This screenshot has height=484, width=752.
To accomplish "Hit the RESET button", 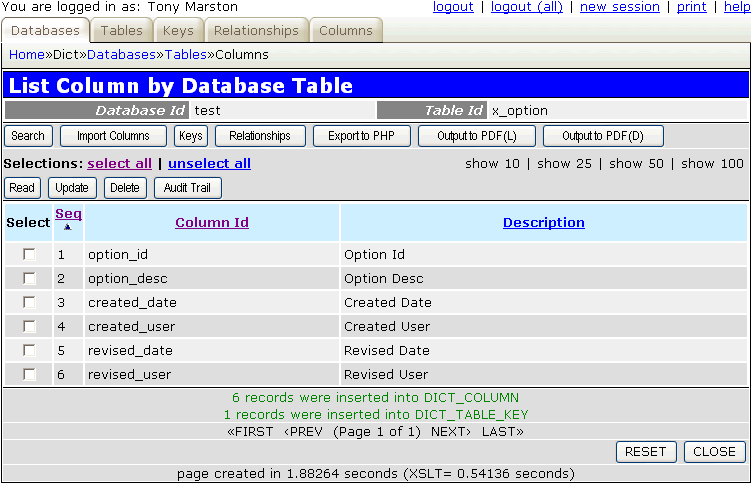I will click(645, 452).
